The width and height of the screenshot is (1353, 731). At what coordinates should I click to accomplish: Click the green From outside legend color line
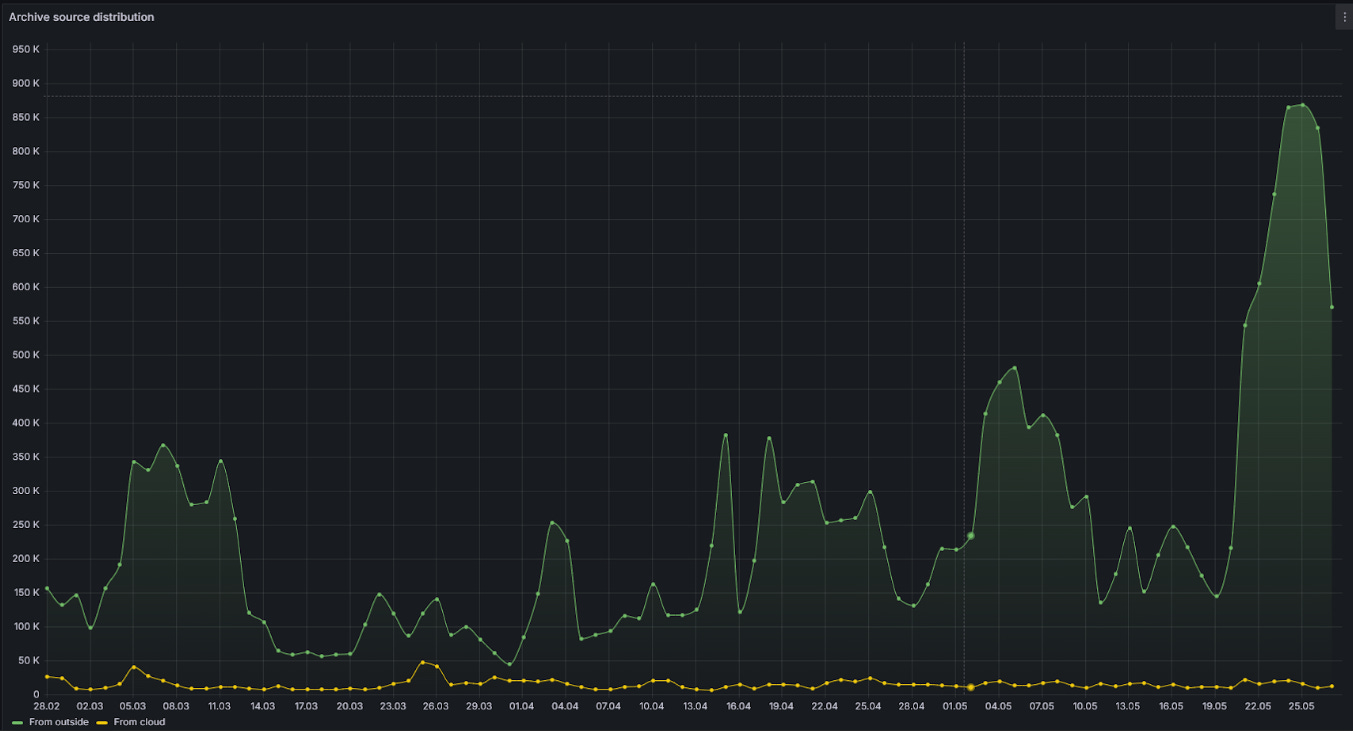pyautogui.click(x=18, y=722)
